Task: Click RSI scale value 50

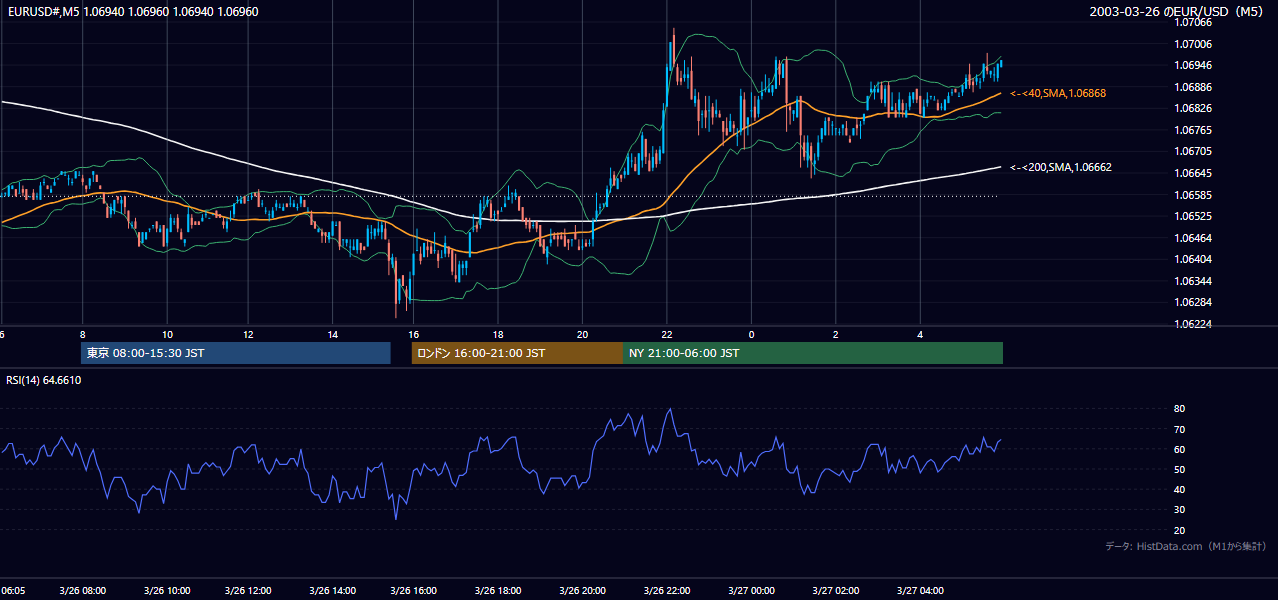Action: pyautogui.click(x=1179, y=469)
